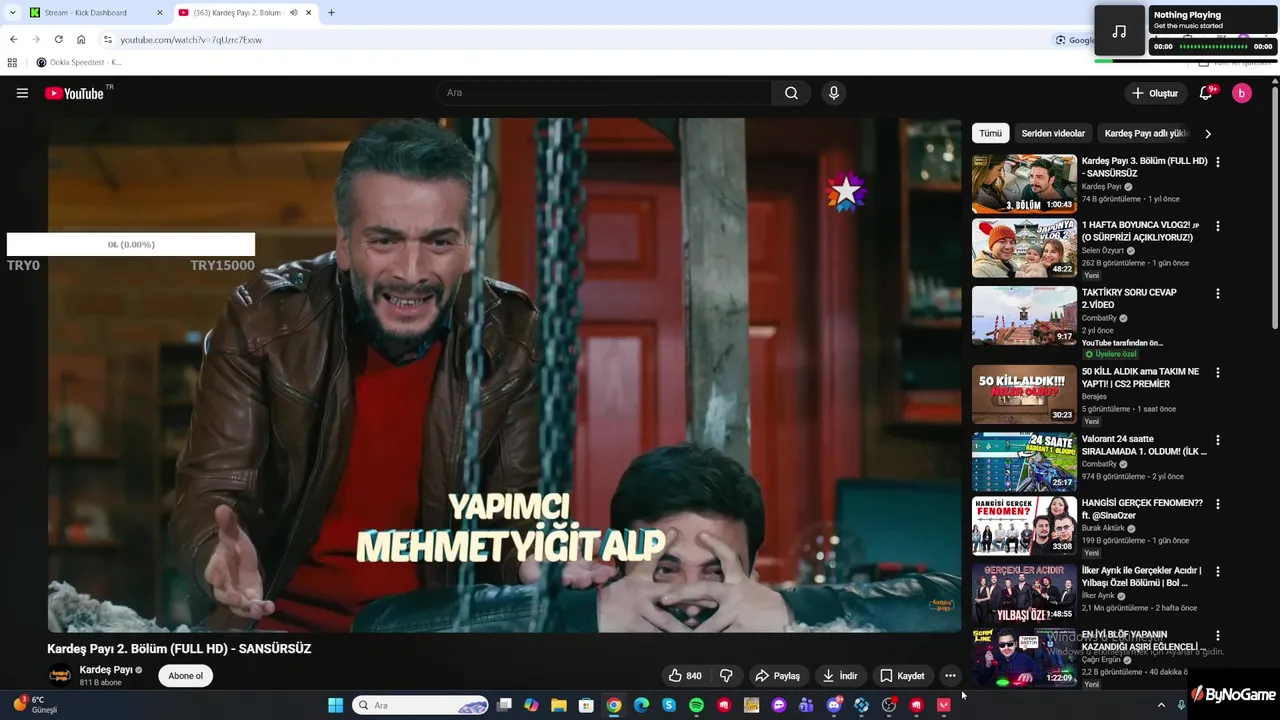The width and height of the screenshot is (1280, 720).
Task: Open options menu for 50 KİLL ALDIK
Action: pyautogui.click(x=1217, y=373)
